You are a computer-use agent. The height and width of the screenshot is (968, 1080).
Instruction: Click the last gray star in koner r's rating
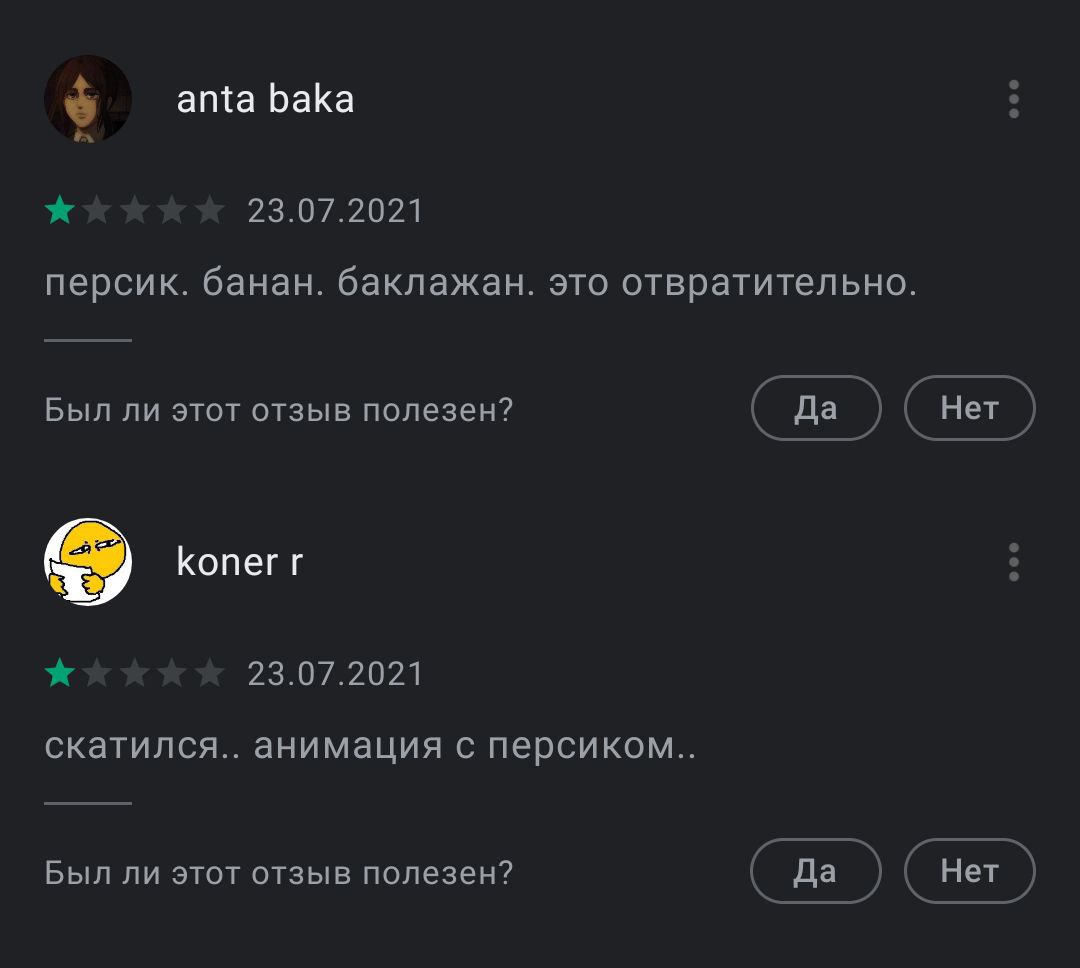click(x=209, y=674)
